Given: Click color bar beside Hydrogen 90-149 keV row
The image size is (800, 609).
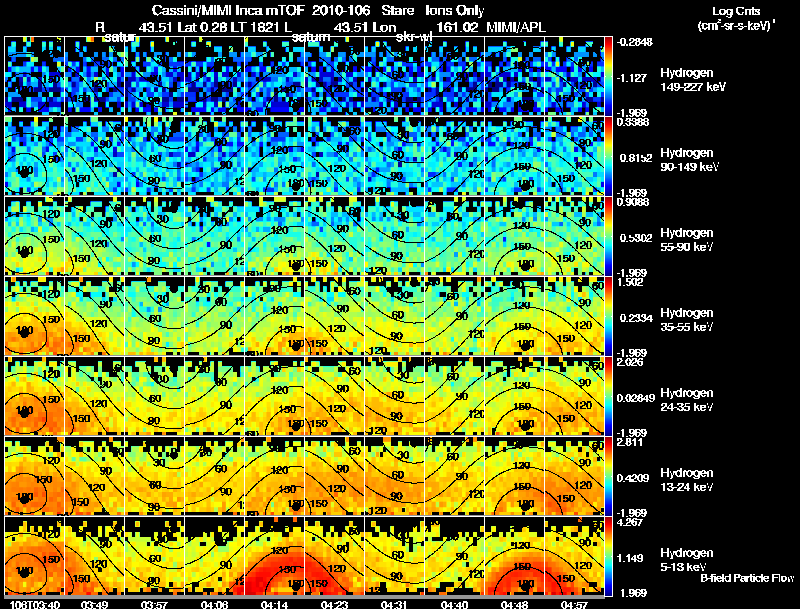Looking at the screenshot, I should click(608, 156).
